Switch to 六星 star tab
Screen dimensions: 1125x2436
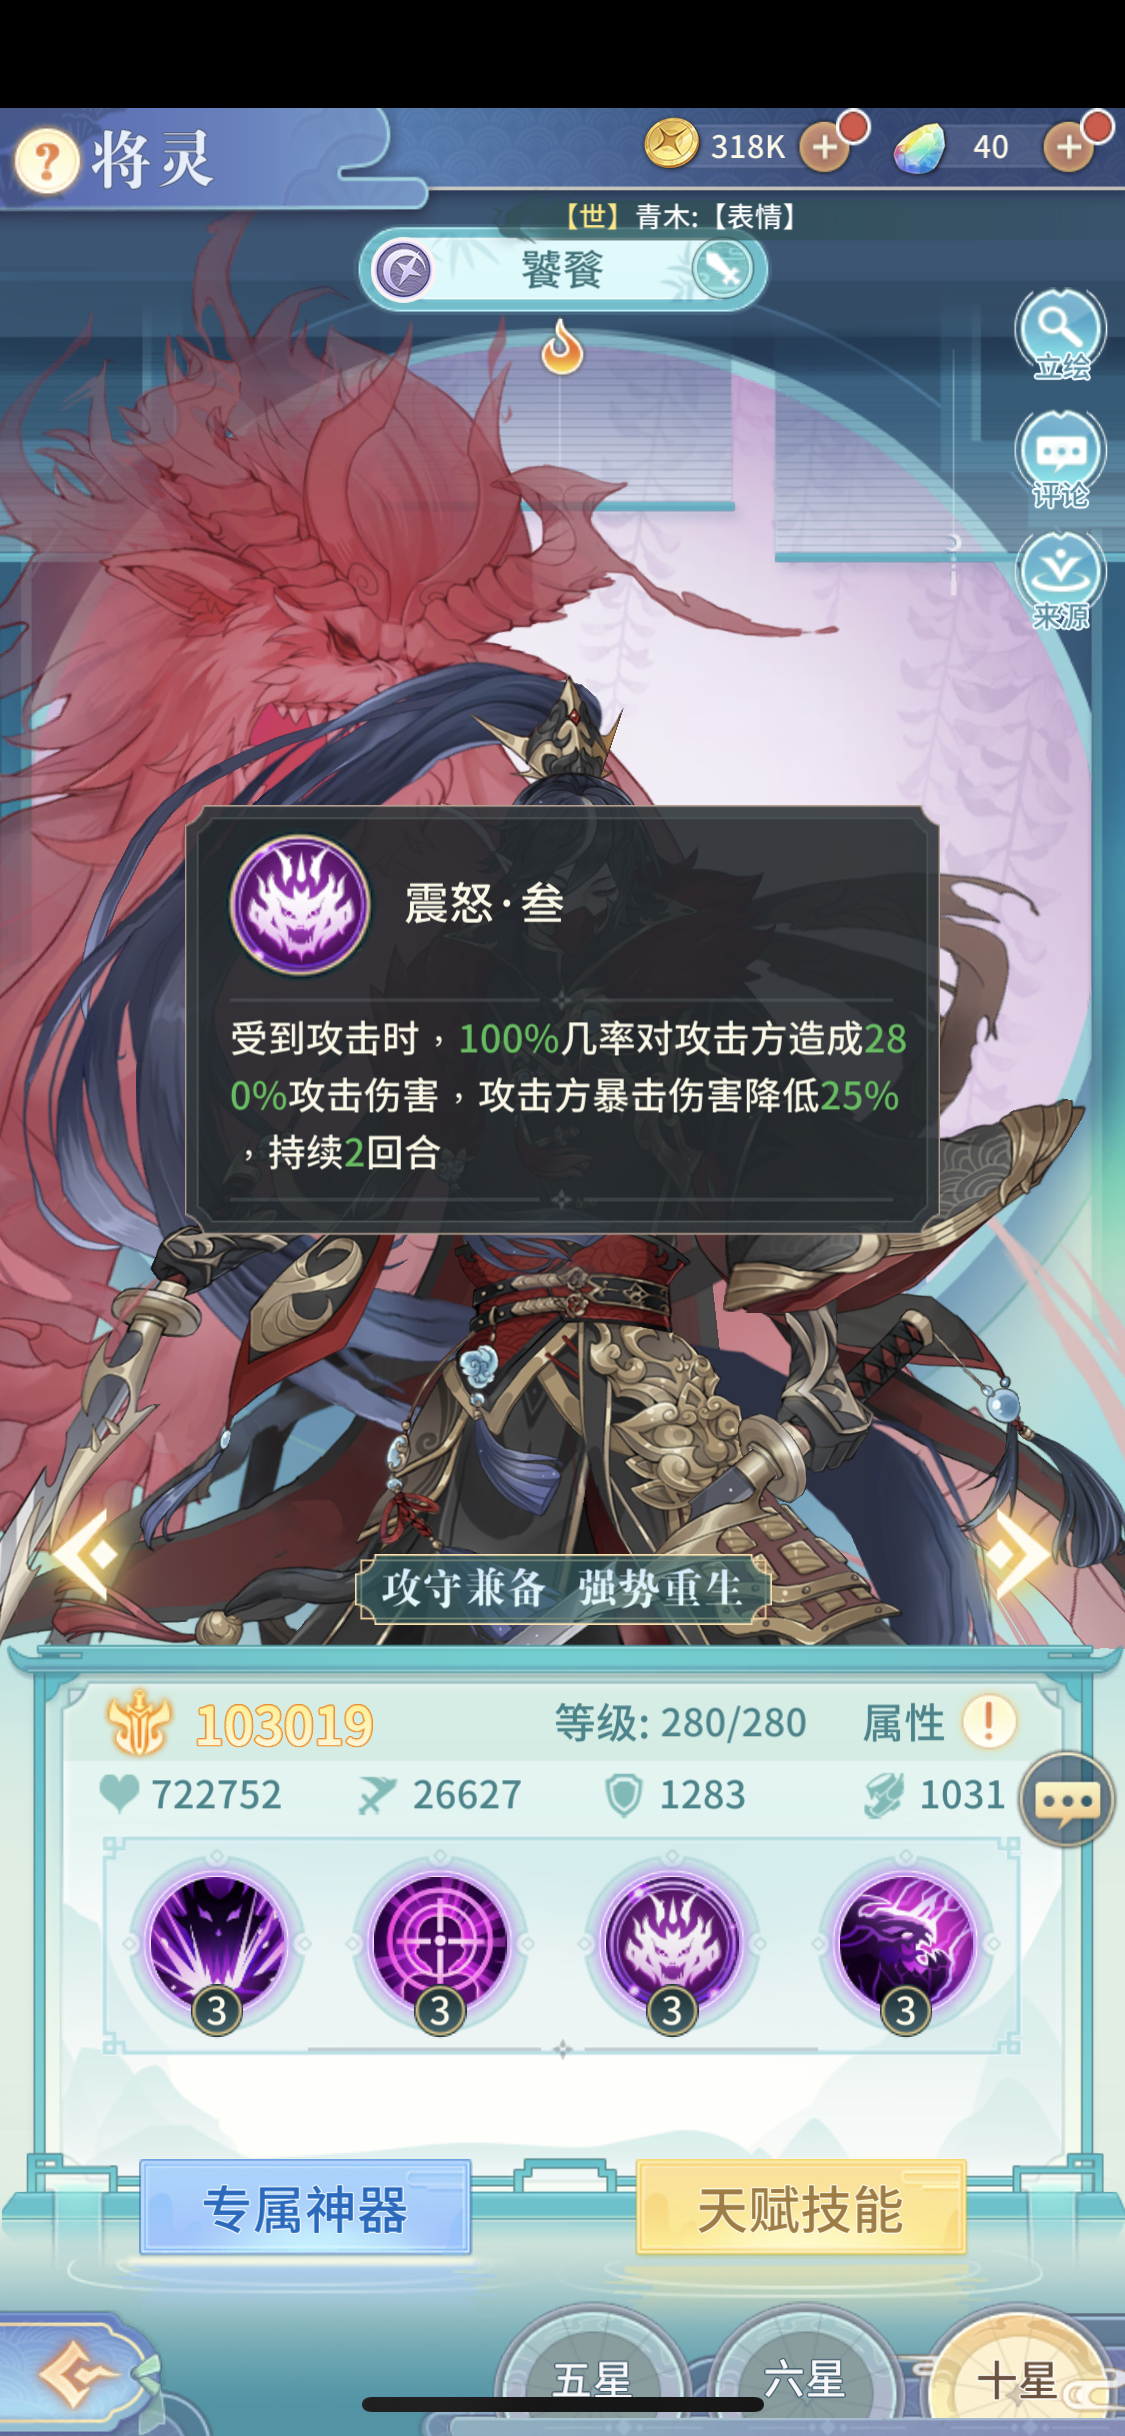coord(804,2378)
